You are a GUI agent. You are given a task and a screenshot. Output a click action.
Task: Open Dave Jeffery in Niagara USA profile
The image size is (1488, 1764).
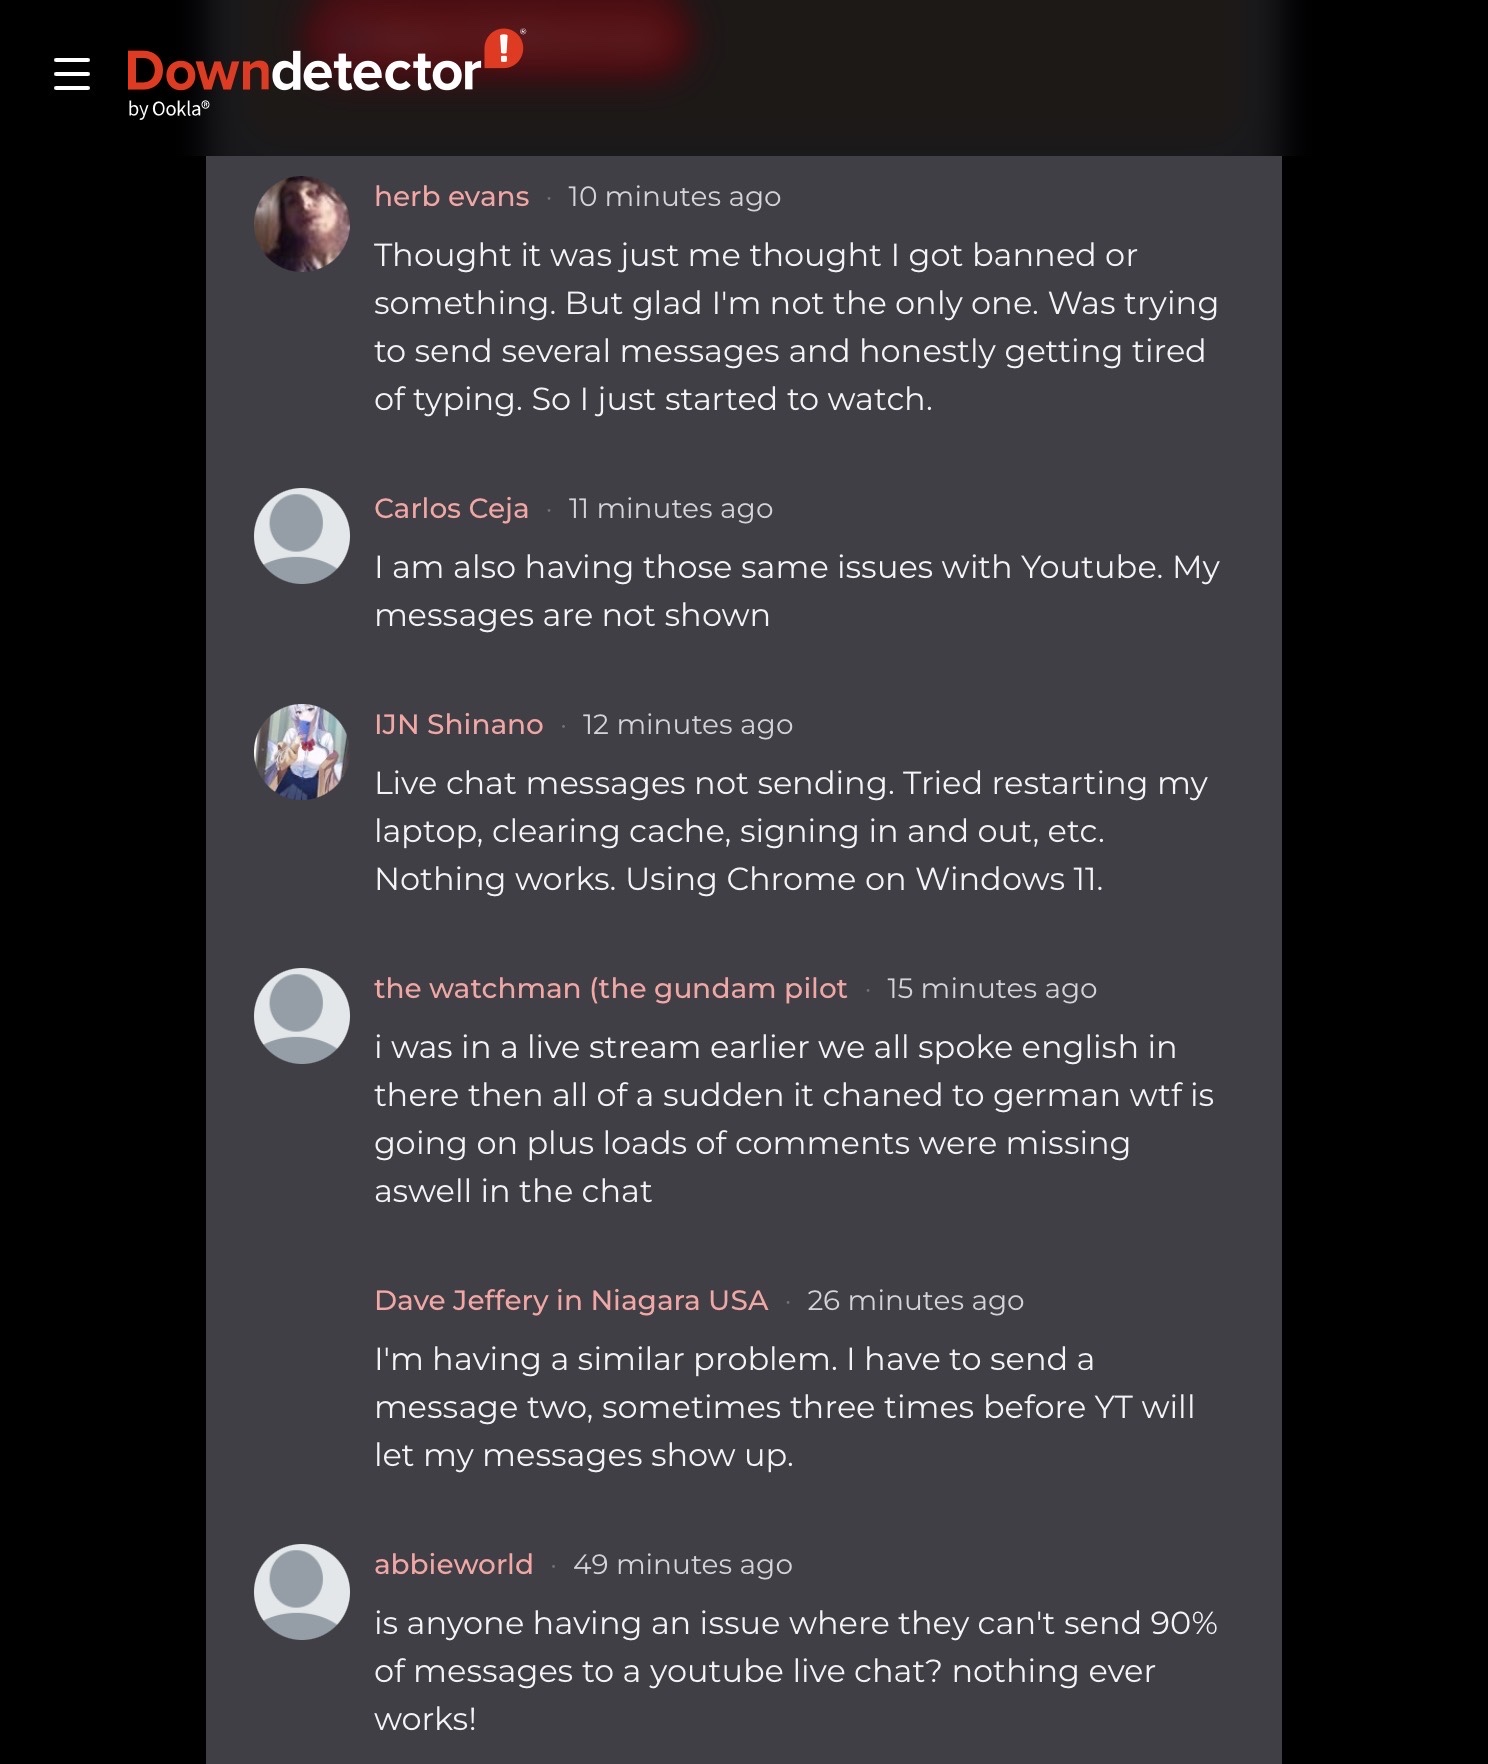[x=570, y=1301]
